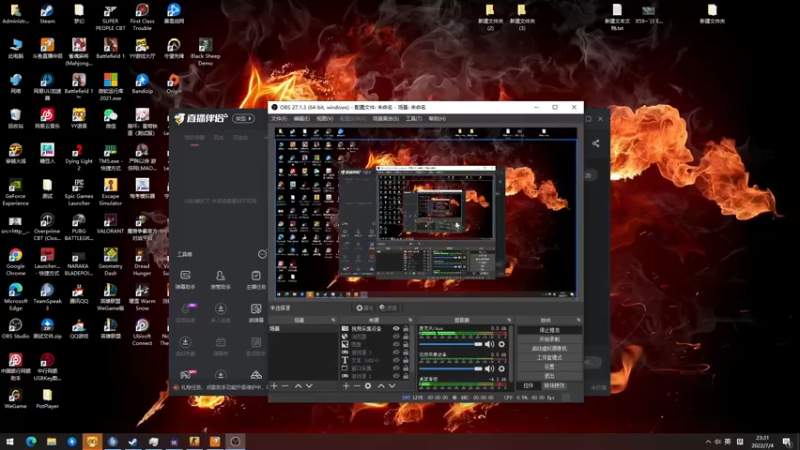Viewport: 800px width, 450px height.
Task: Move source down in Sources toolbar
Action: [x=392, y=386]
